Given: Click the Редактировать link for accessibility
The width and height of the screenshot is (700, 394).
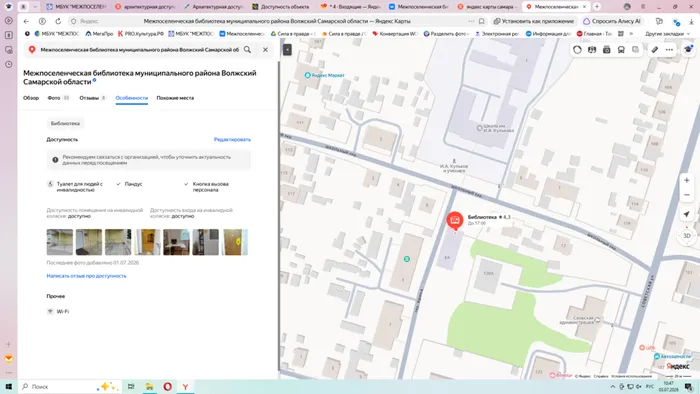Looking at the screenshot, I should pos(232,139).
